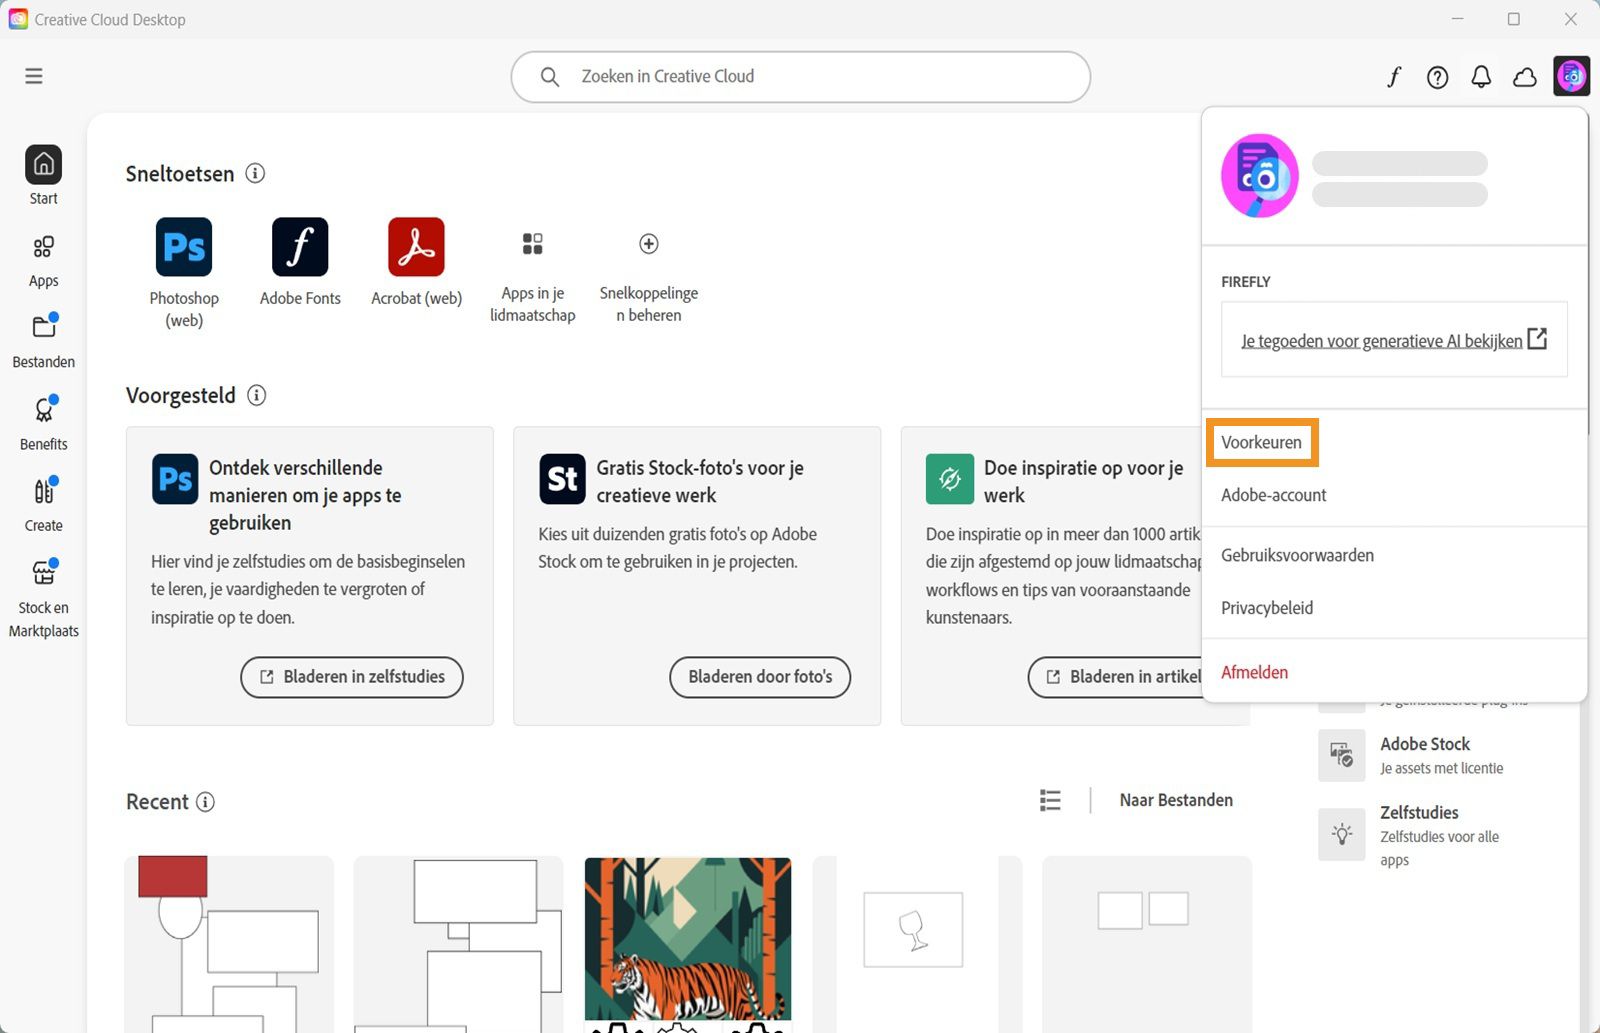Open the notifications bell
1600x1033 pixels.
pyautogui.click(x=1482, y=76)
